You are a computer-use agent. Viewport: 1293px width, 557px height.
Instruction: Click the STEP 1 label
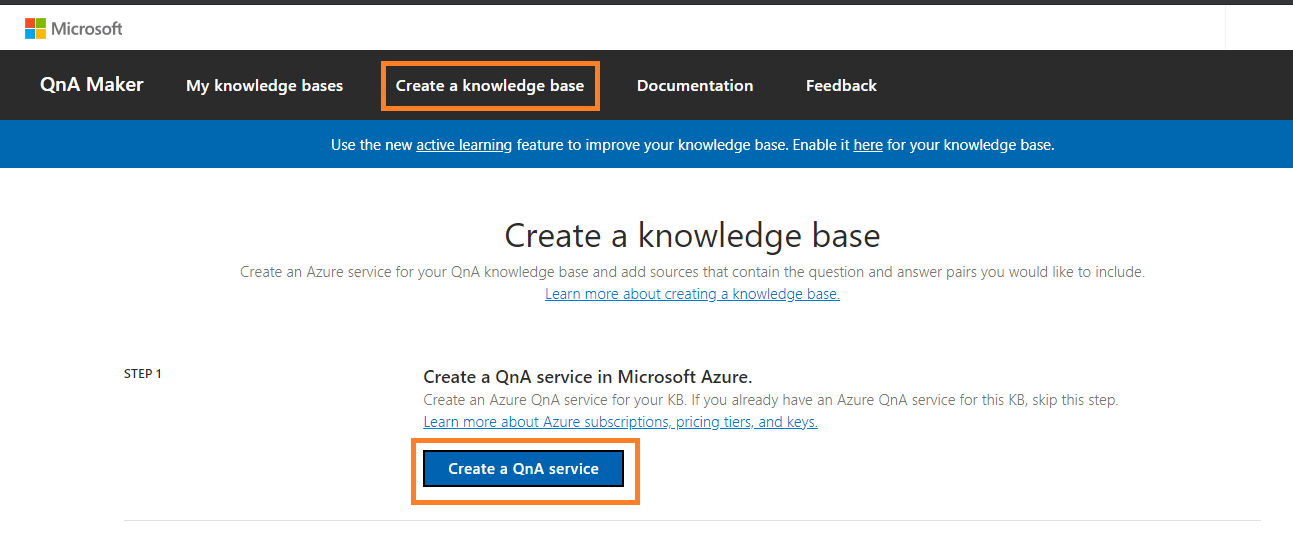pyautogui.click(x=143, y=374)
